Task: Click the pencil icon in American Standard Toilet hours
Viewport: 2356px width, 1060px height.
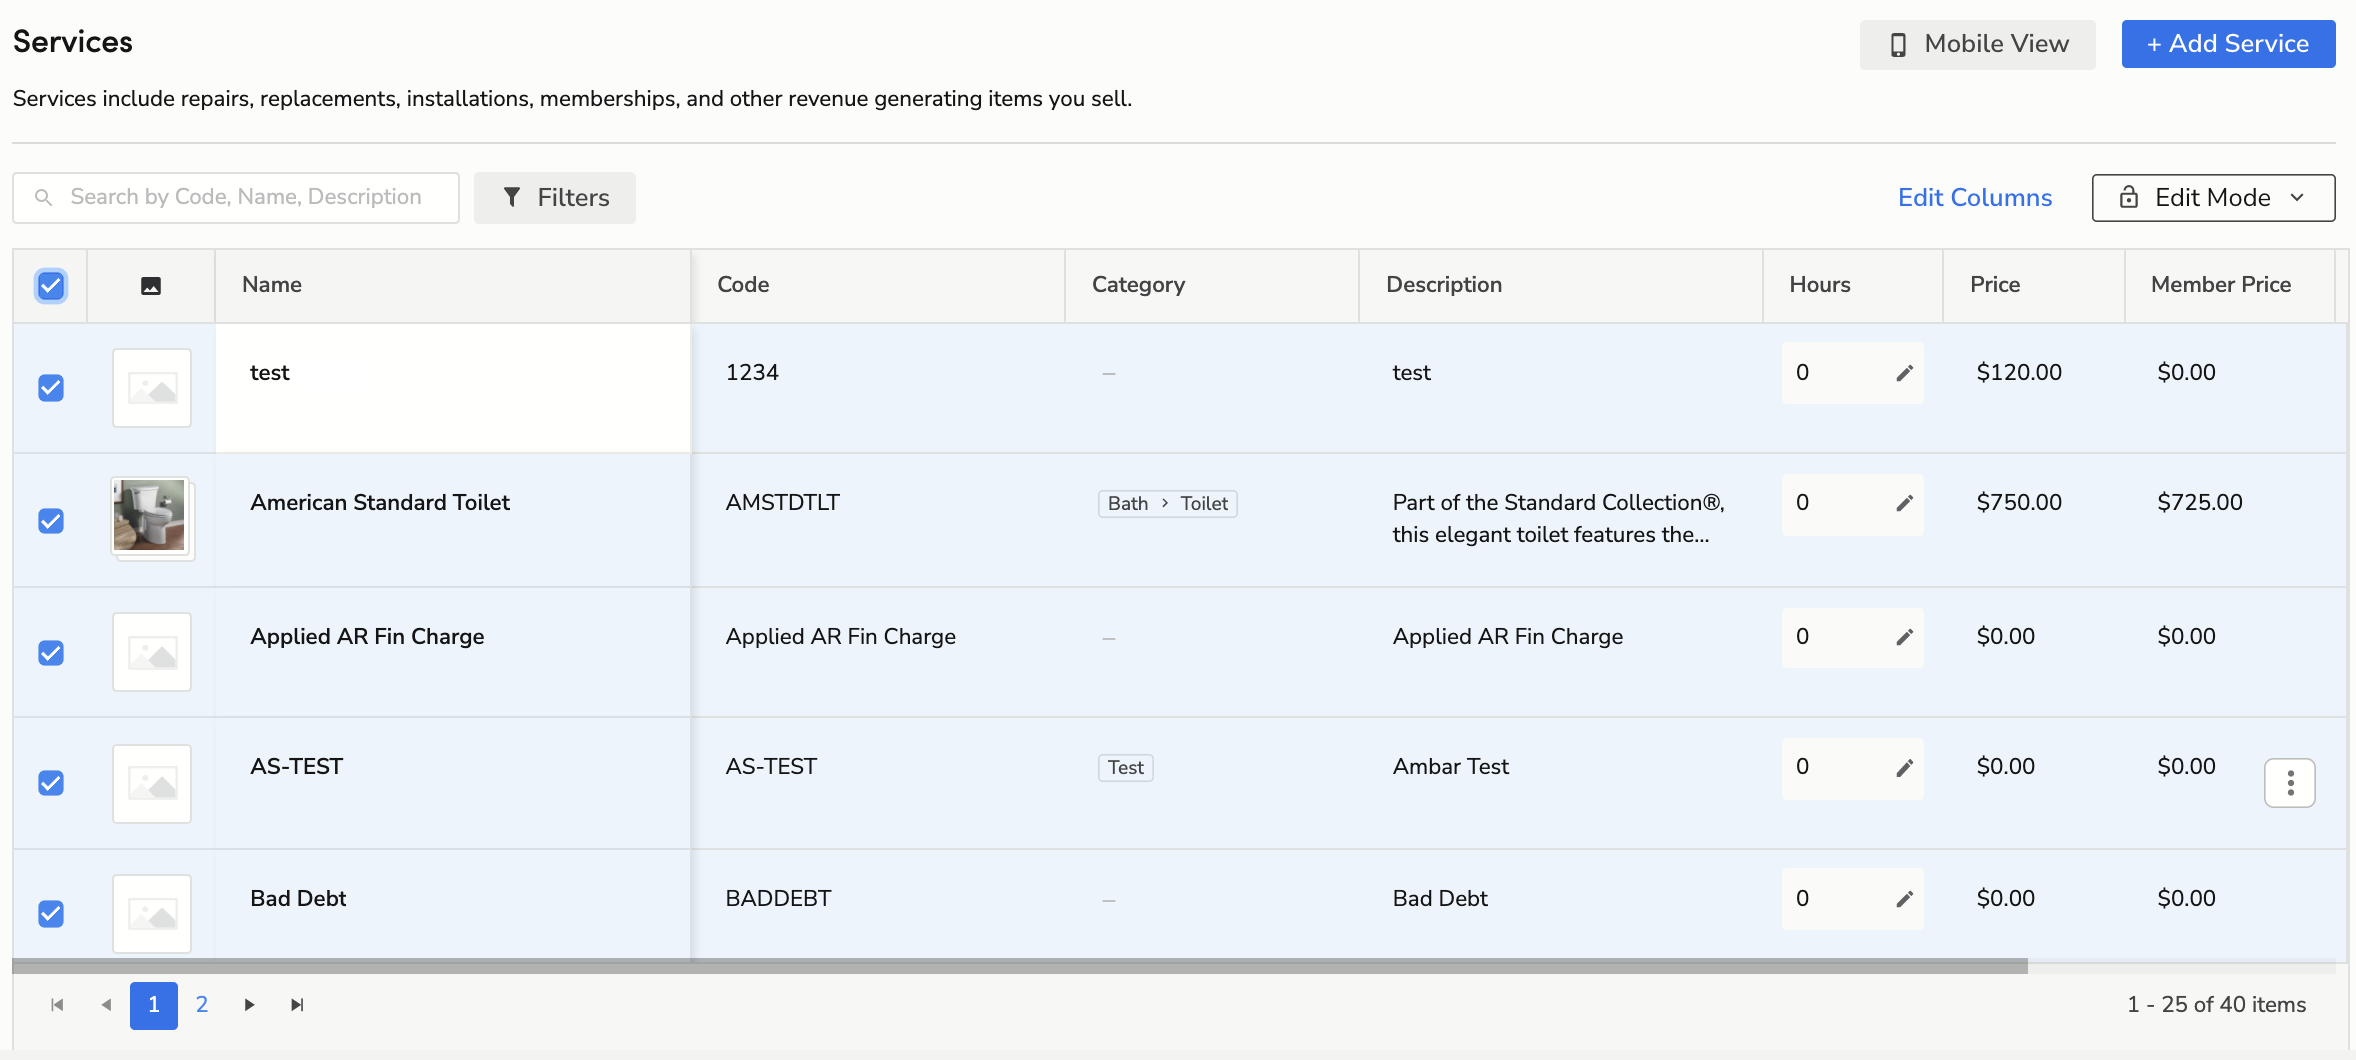Action: tap(1904, 503)
